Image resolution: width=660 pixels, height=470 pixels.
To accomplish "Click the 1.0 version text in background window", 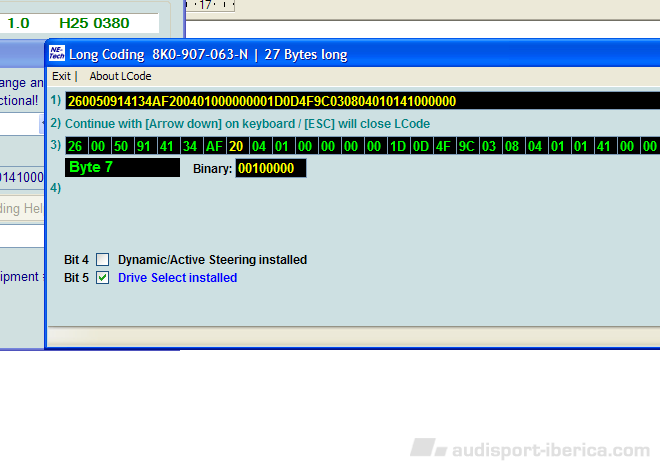I will 19,23.
